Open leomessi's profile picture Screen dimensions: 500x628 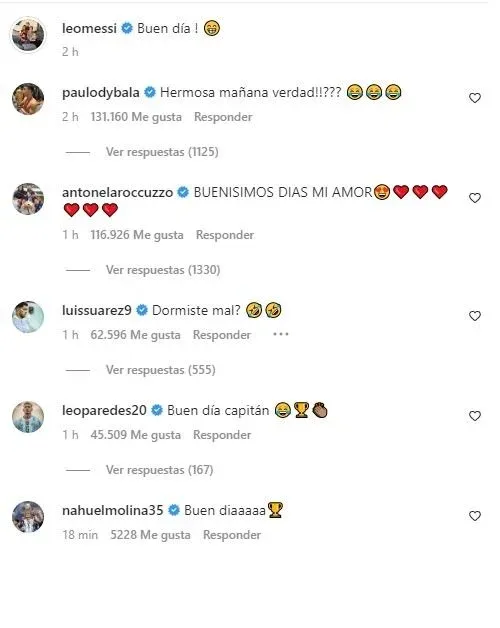[28, 34]
